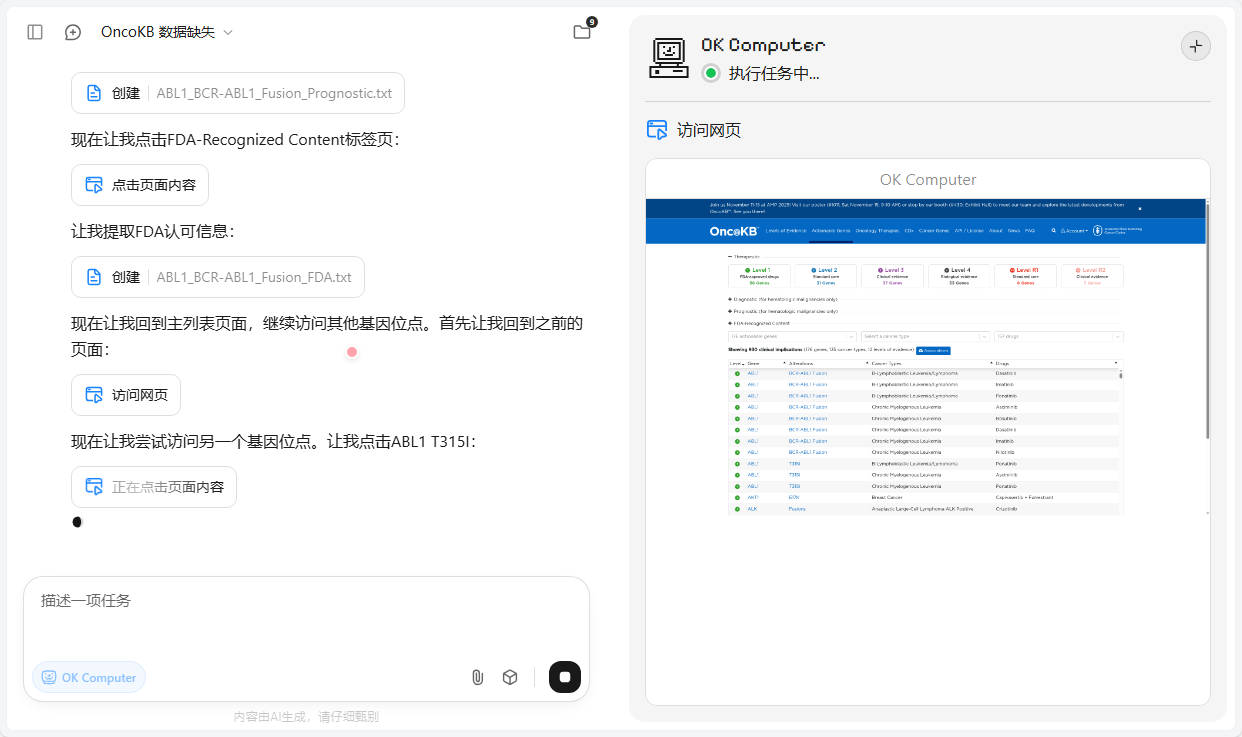Click Fusions link in the ALK row
This screenshot has height=737, width=1242.
coord(797,508)
